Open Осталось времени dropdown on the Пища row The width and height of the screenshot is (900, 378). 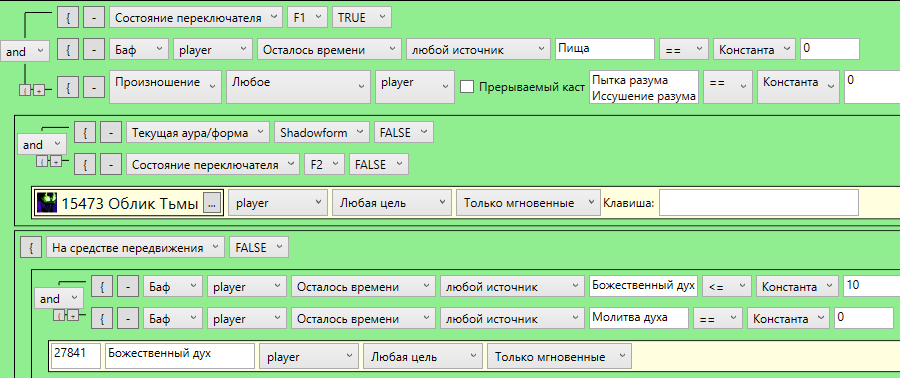tap(329, 50)
